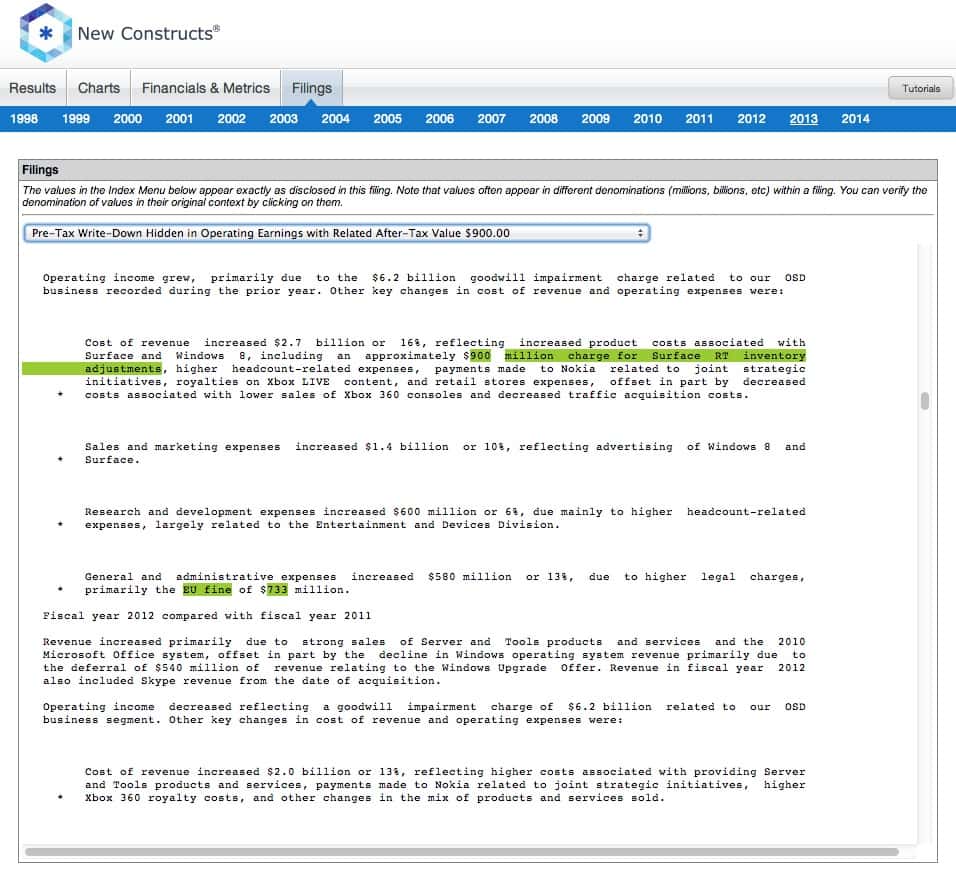Click the '$2.7 billion' cost of revenue increase
956x889 pixels.
[330, 343]
